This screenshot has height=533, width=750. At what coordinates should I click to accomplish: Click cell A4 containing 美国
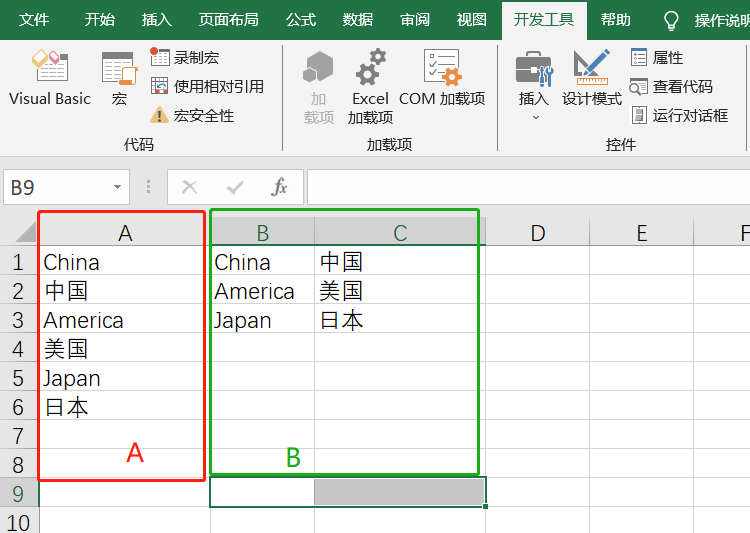[124, 348]
